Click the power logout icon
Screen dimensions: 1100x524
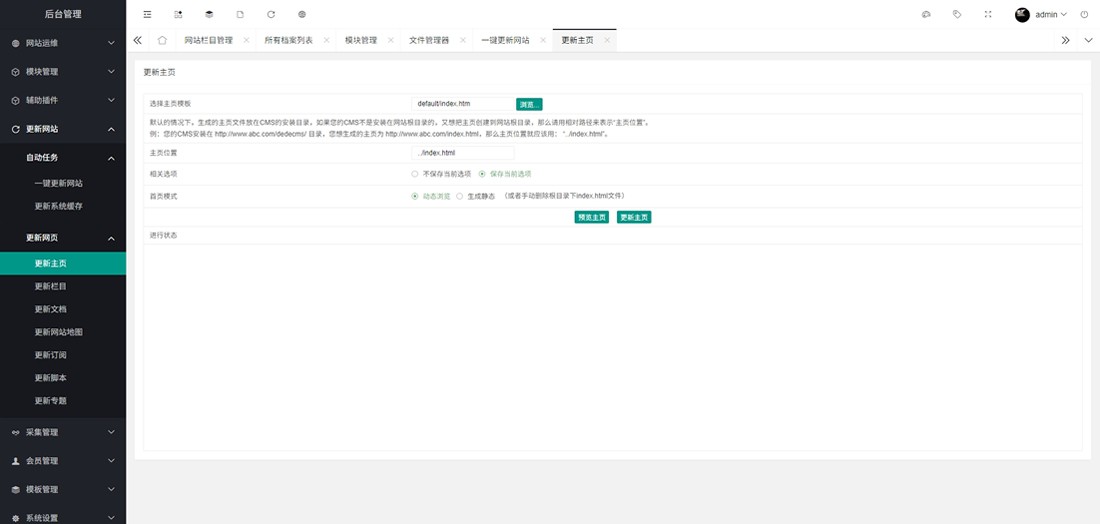(x=1084, y=15)
